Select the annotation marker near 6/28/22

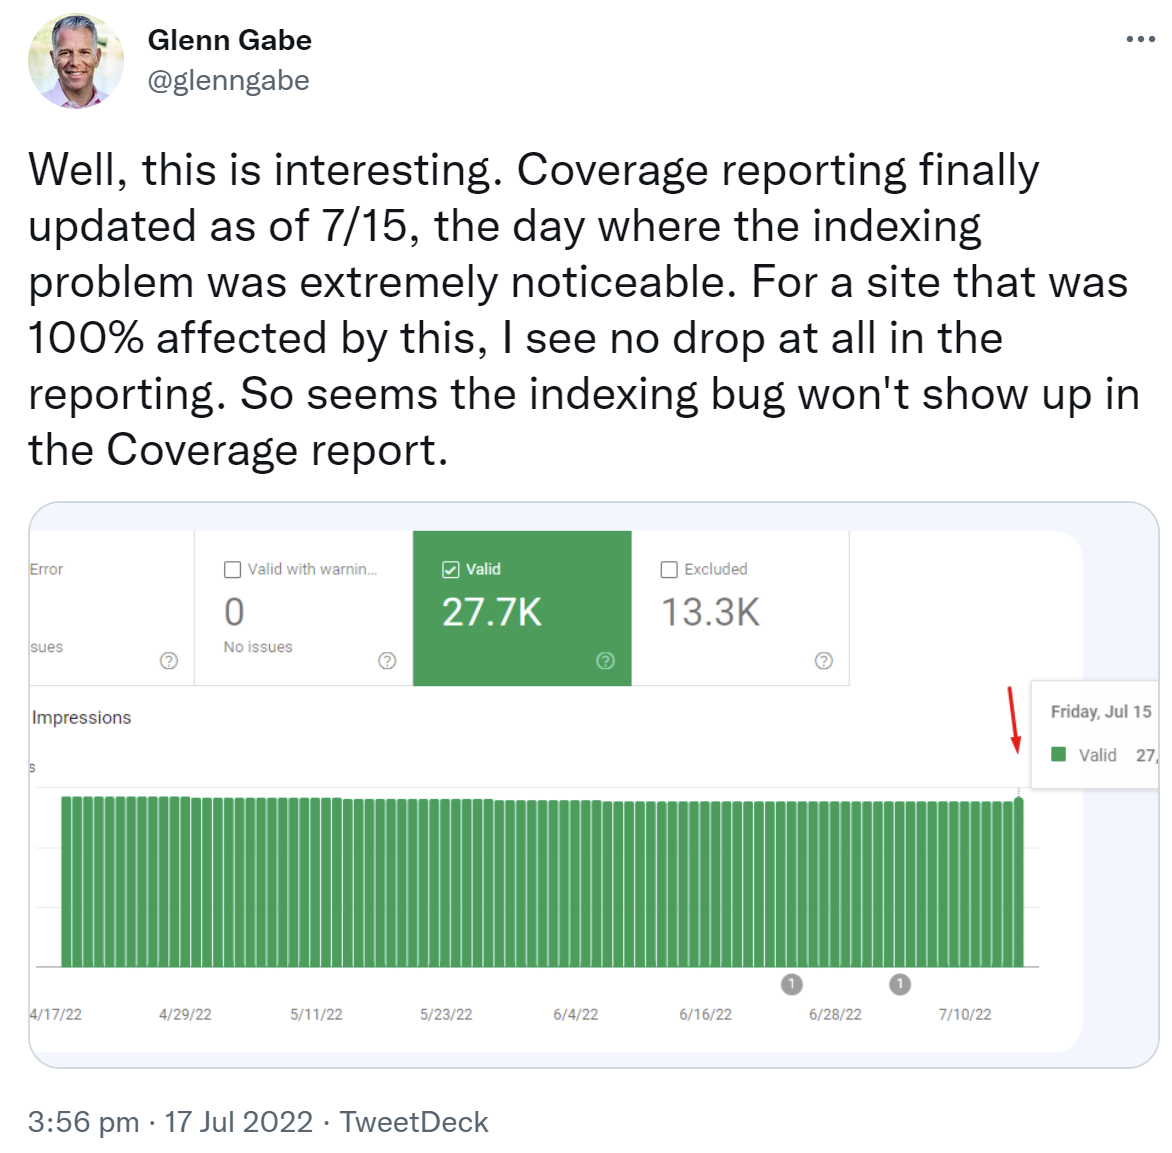[899, 984]
